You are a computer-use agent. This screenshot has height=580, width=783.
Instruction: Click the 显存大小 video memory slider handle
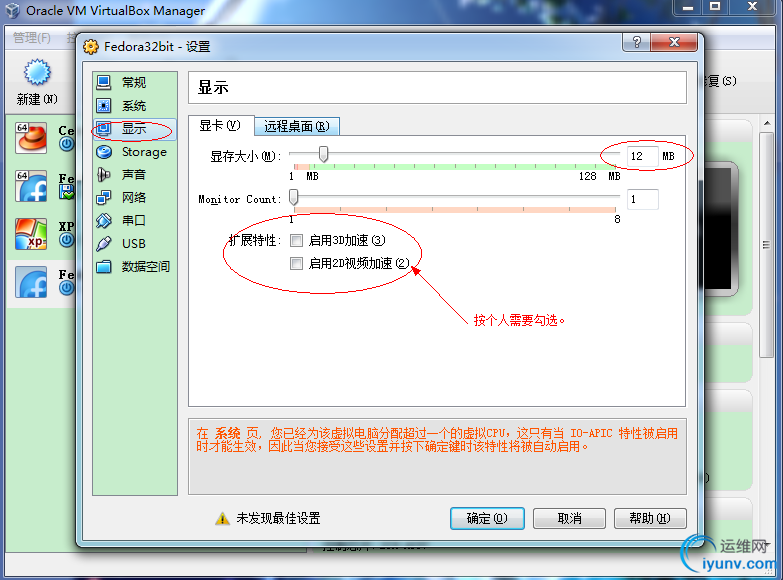click(324, 154)
